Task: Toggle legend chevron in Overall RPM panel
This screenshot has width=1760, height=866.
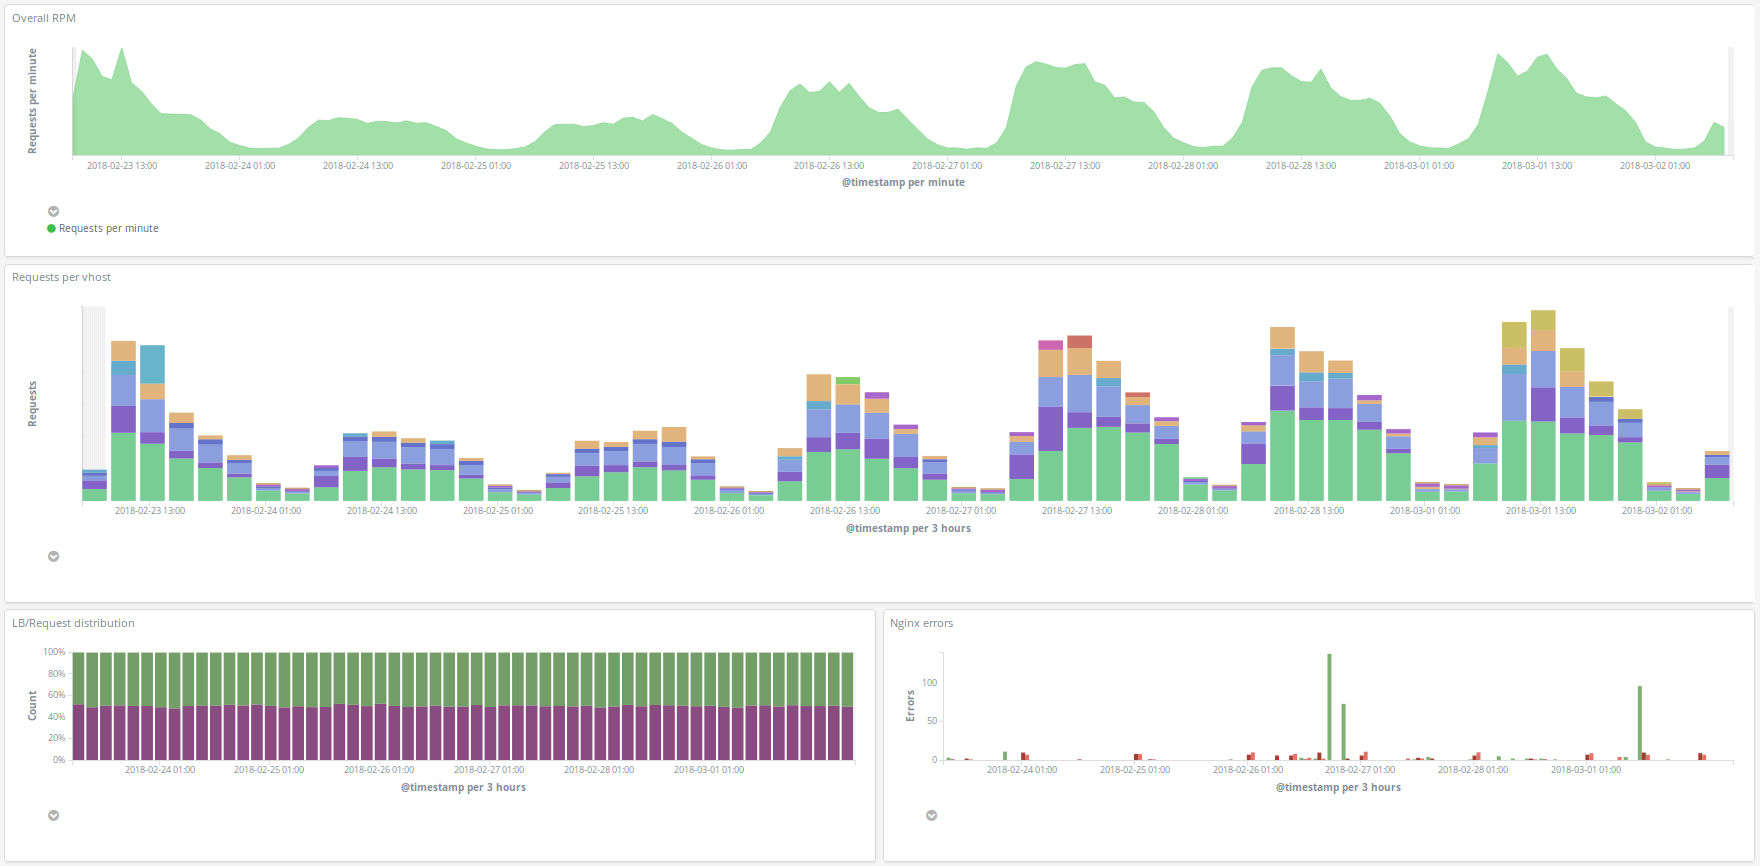Action: 54,211
